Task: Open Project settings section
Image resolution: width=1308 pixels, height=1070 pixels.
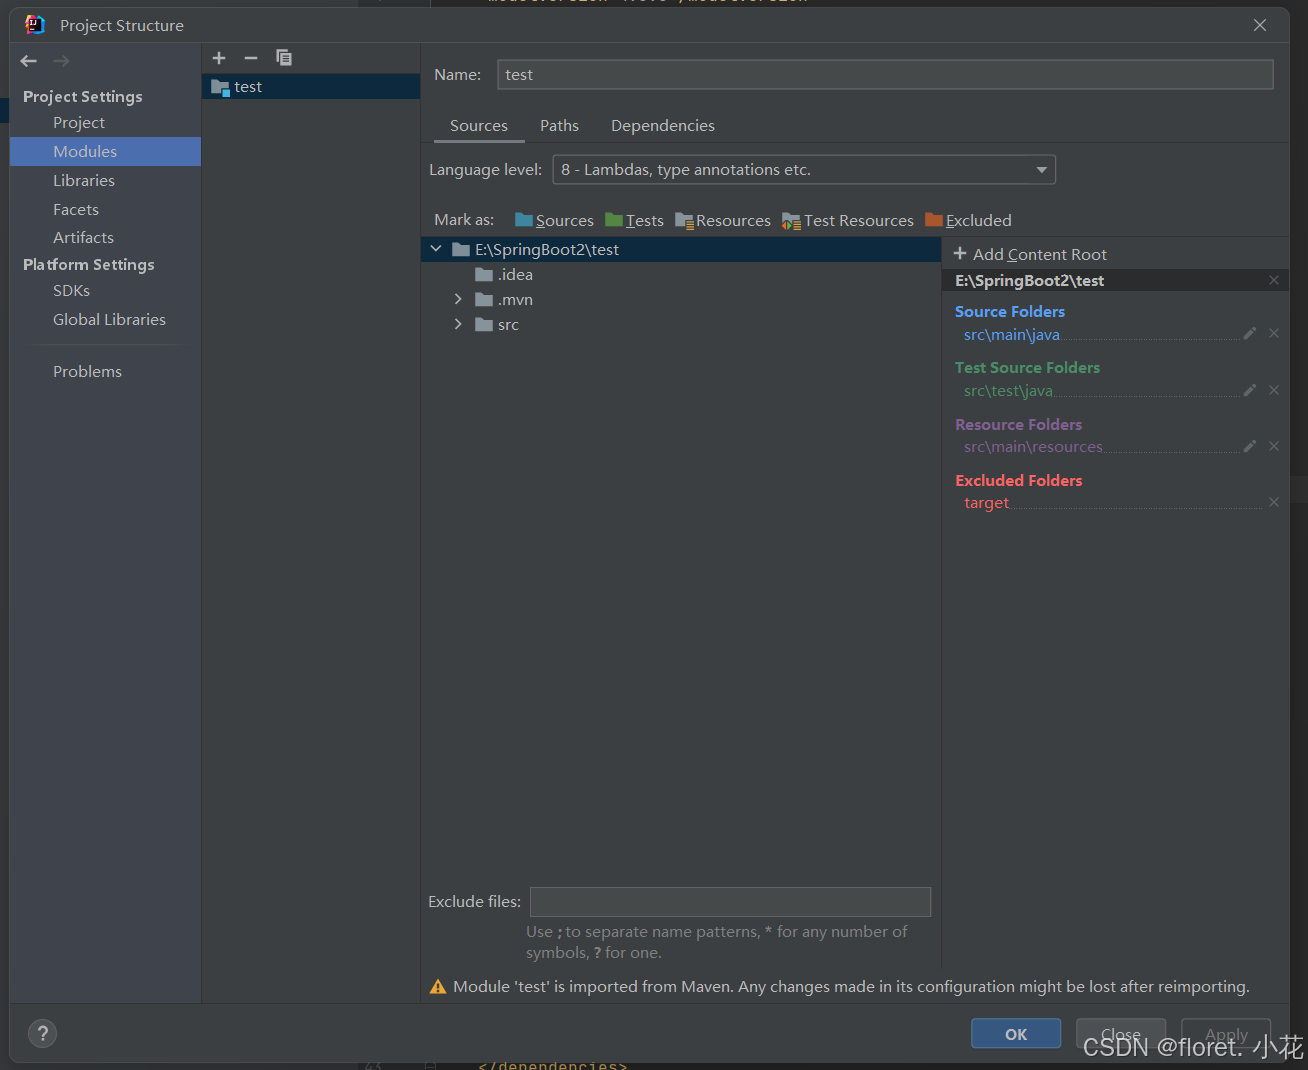Action: [x=79, y=122]
